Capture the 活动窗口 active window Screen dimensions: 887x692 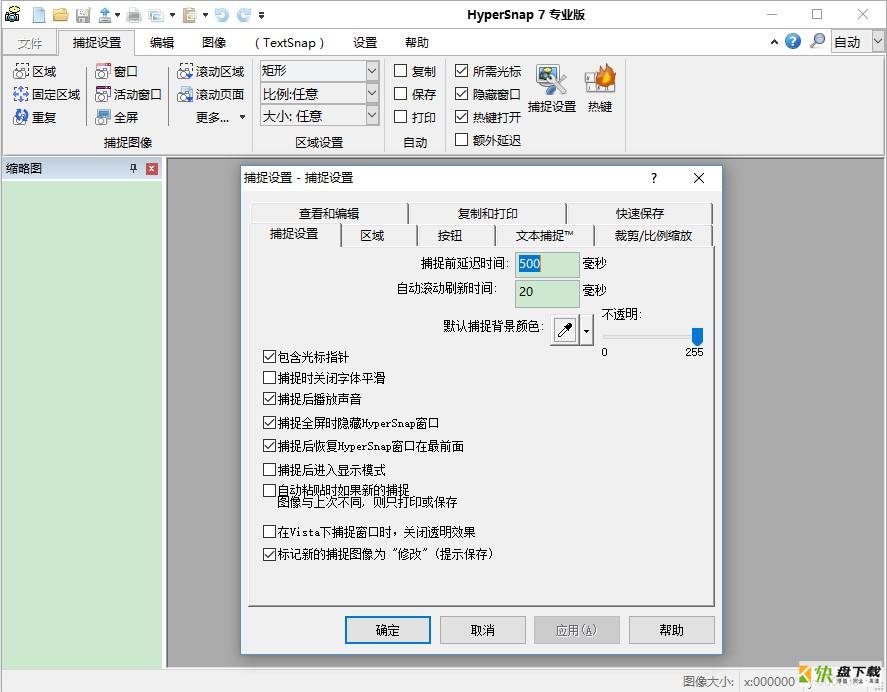(128, 94)
